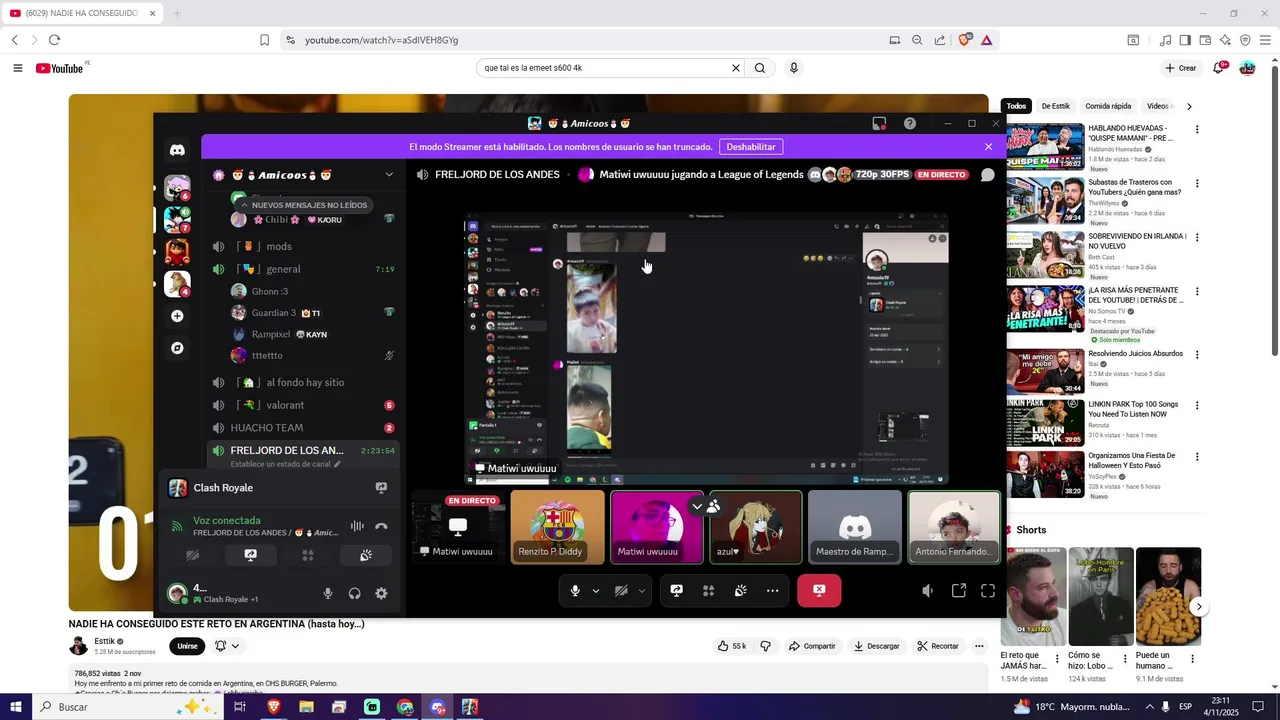Dislike the YouTube video
1280x720 pixels.
[765, 646]
